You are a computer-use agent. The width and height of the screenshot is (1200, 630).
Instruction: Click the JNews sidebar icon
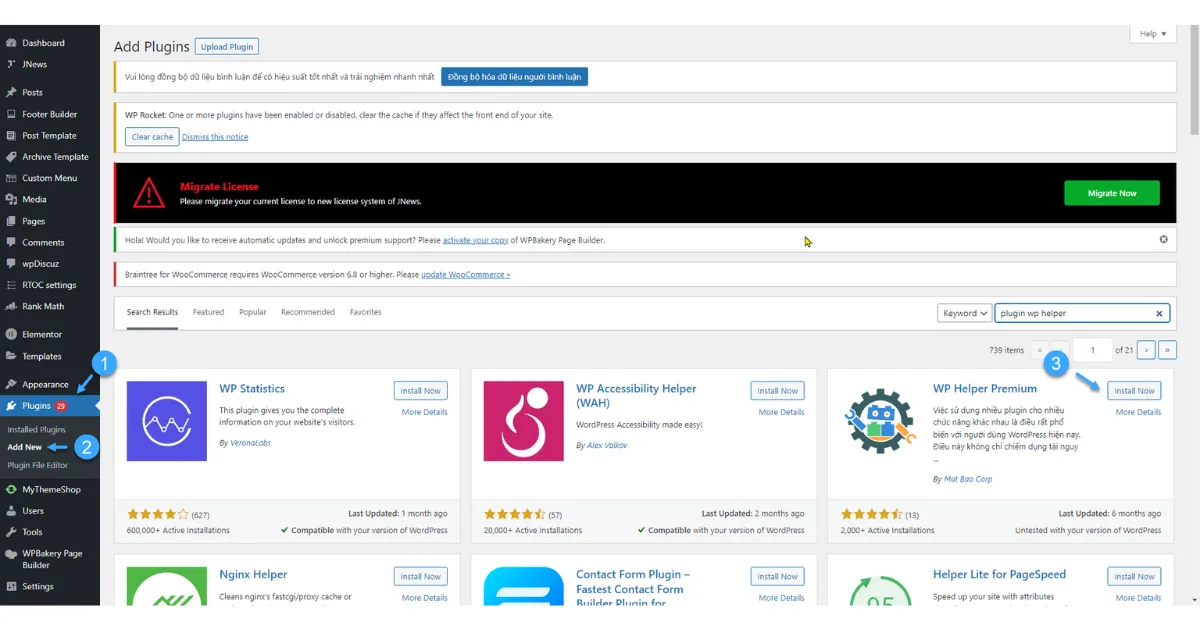click(11, 64)
